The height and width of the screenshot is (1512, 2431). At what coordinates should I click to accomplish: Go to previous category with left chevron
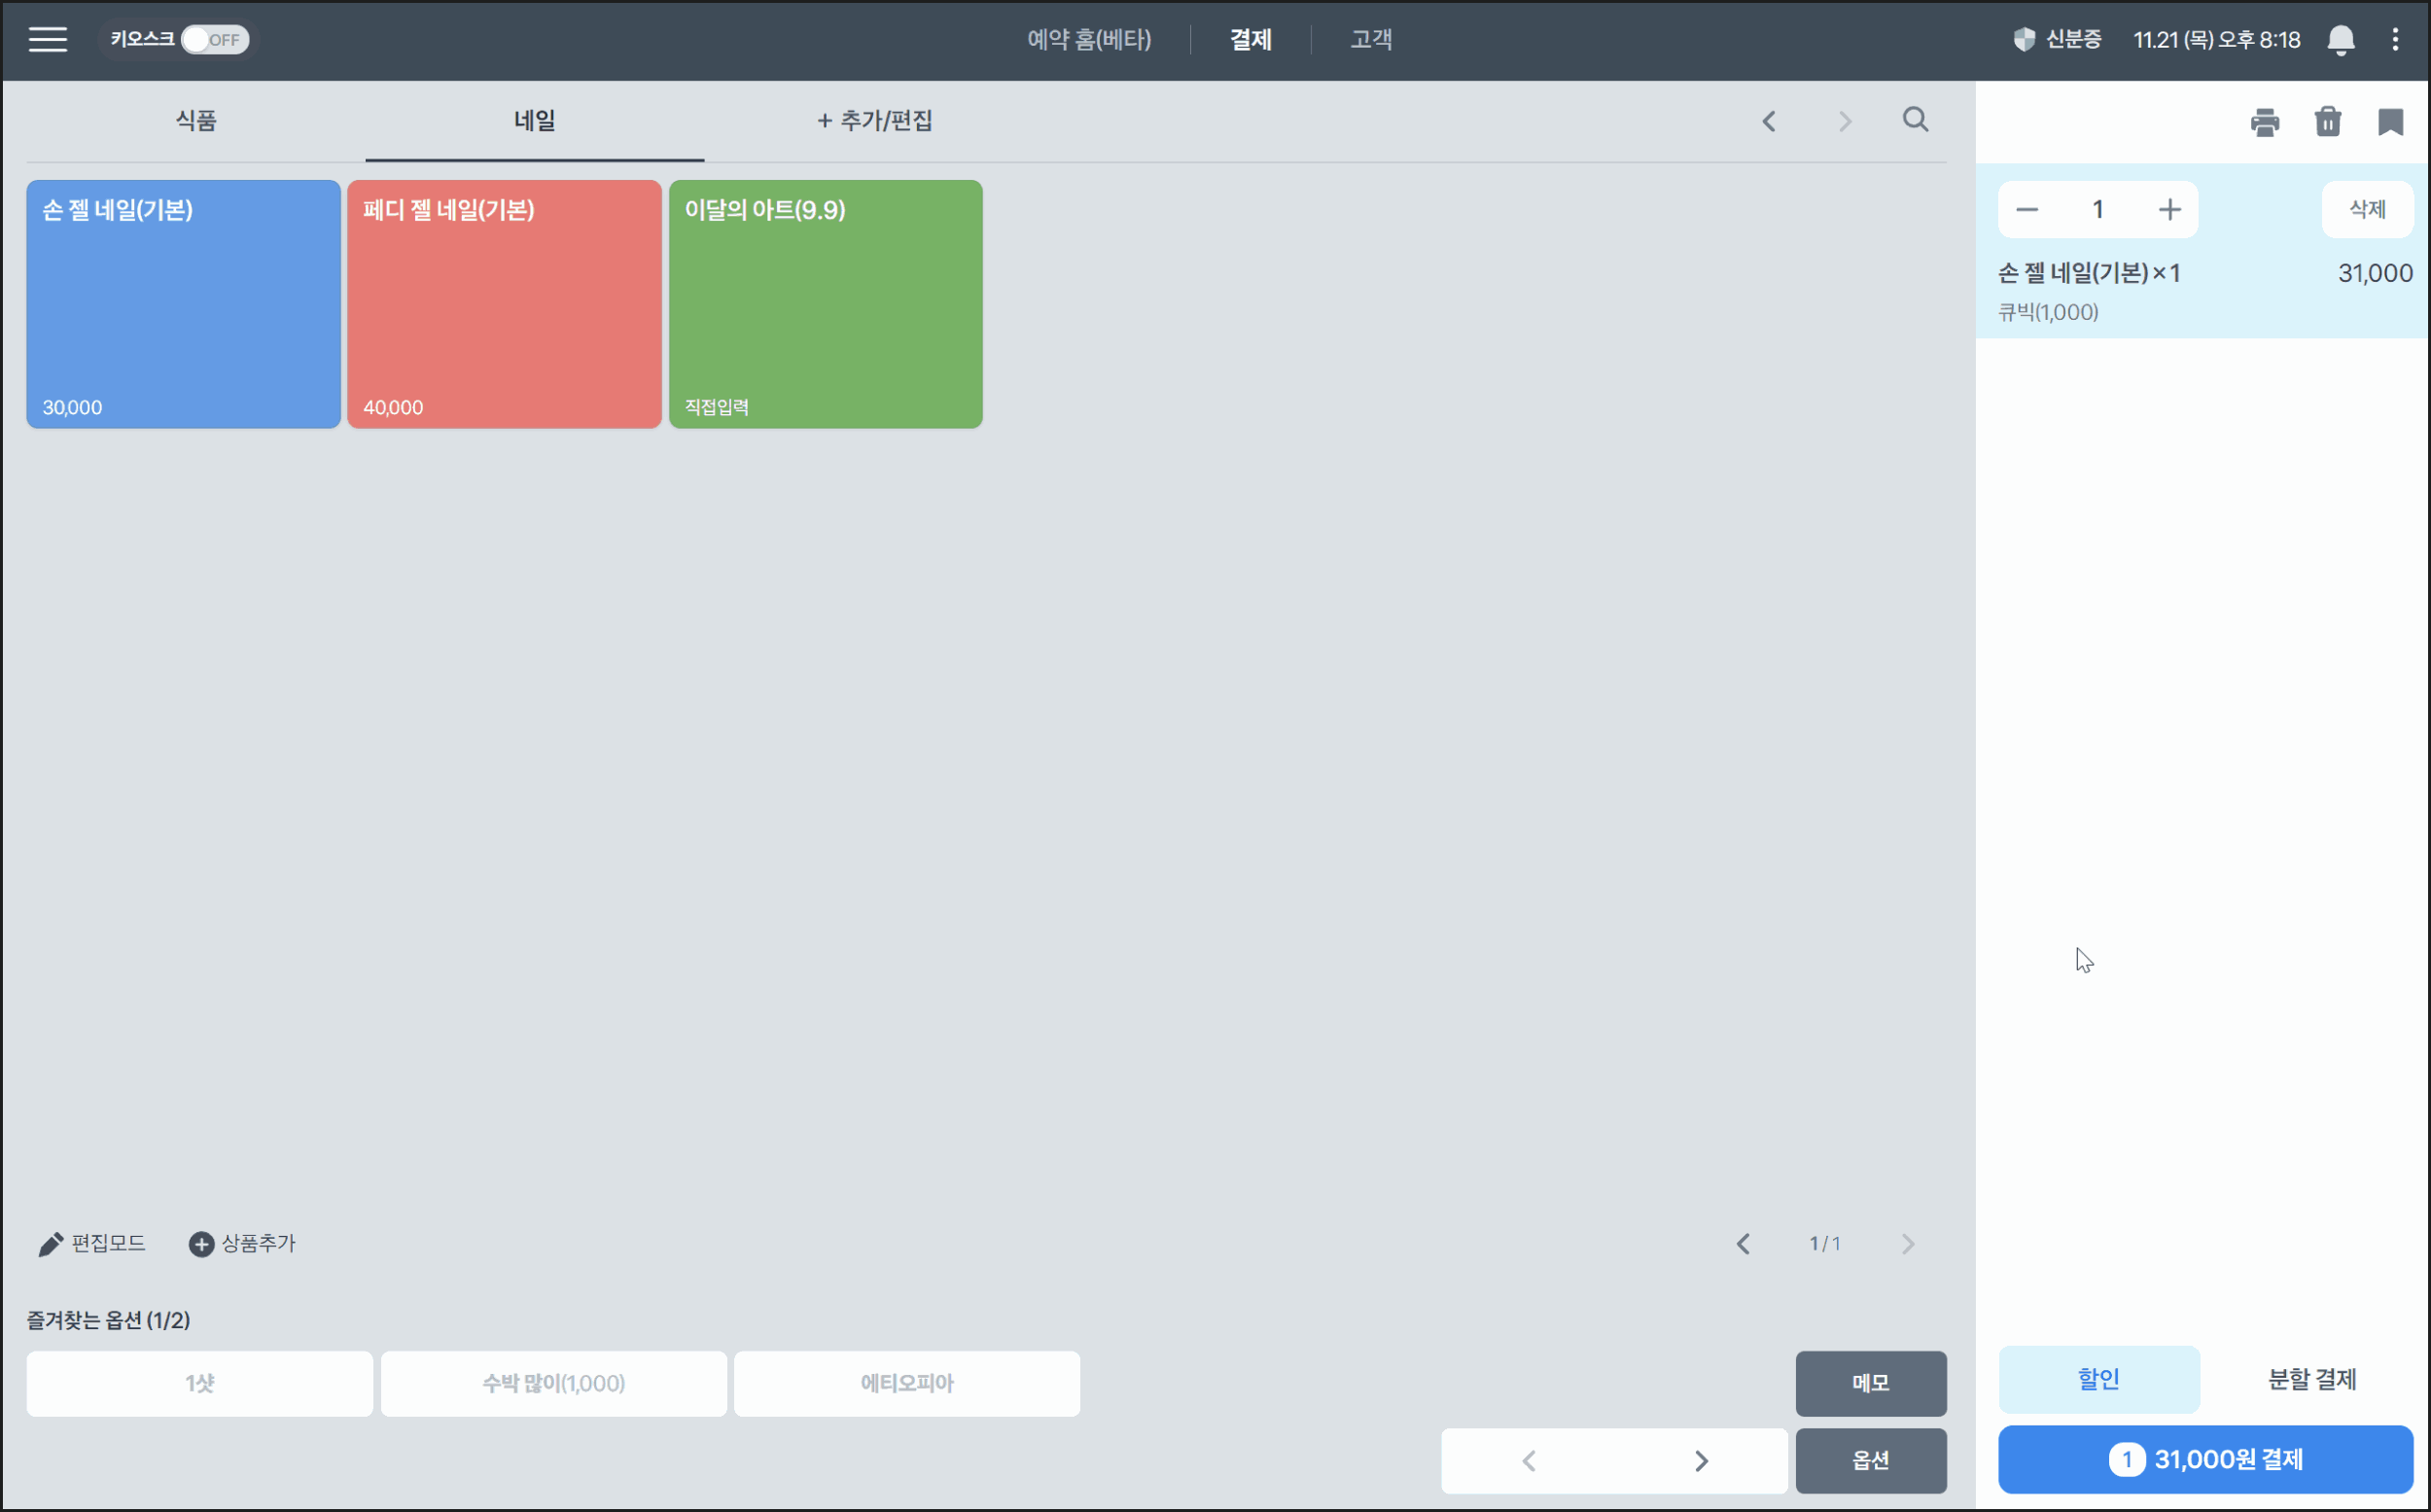tap(1768, 122)
